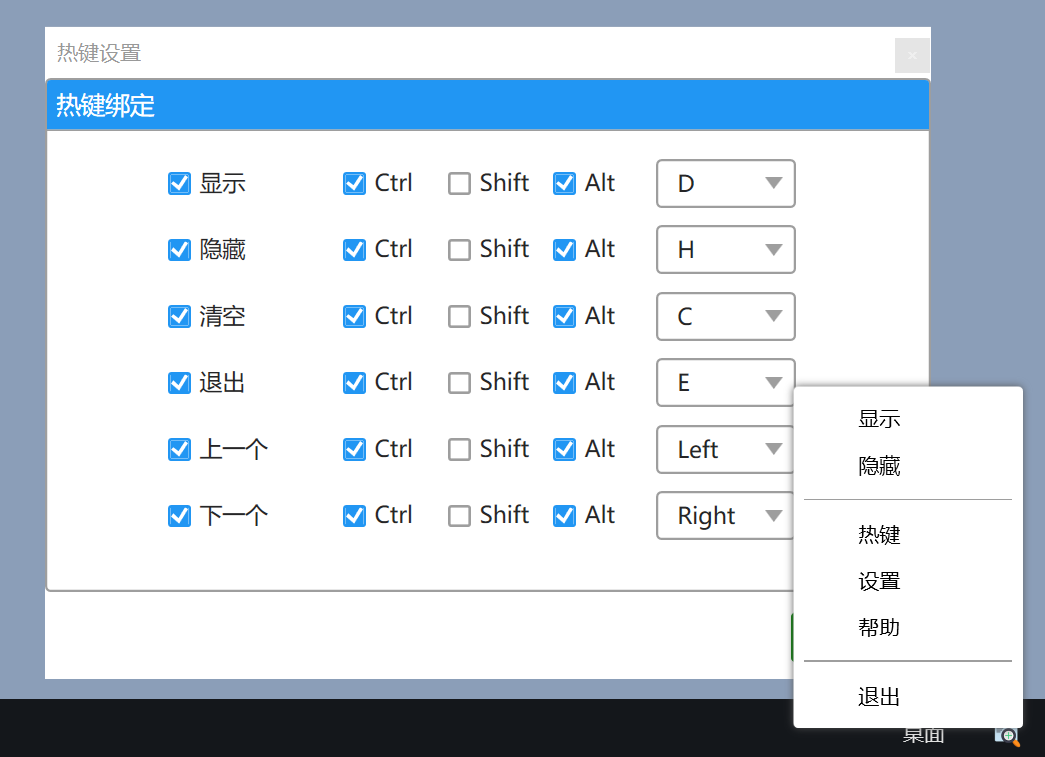Viewport: 1045px width, 757px height.
Task: Choose 隐藏 from the tray context menu
Action: [x=879, y=466]
